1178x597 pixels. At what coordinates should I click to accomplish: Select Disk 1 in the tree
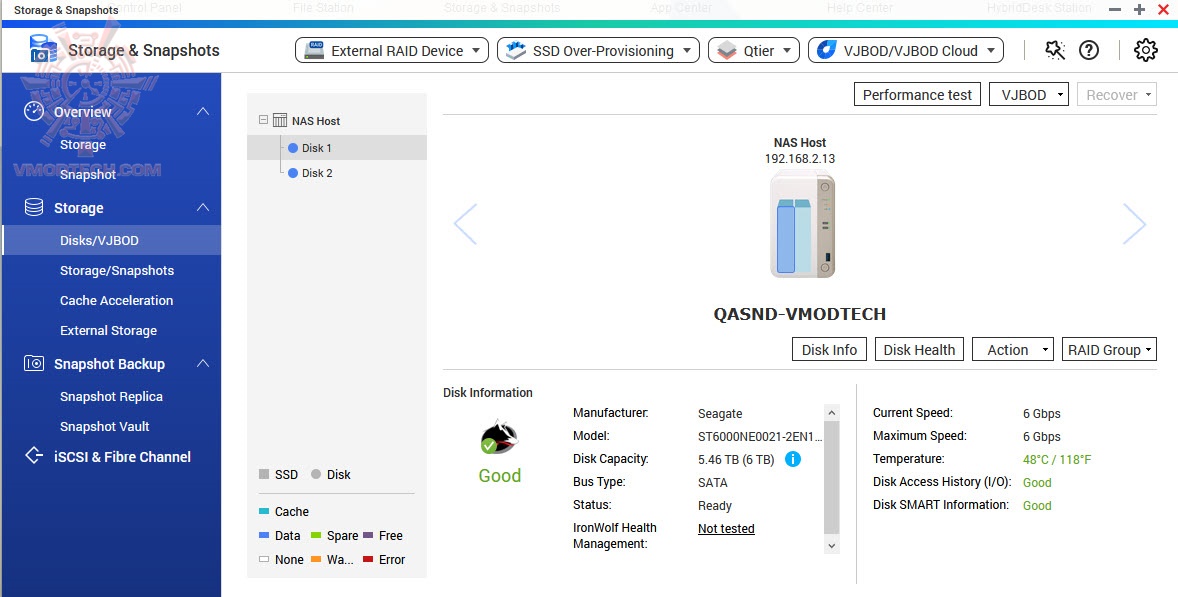pos(337,148)
